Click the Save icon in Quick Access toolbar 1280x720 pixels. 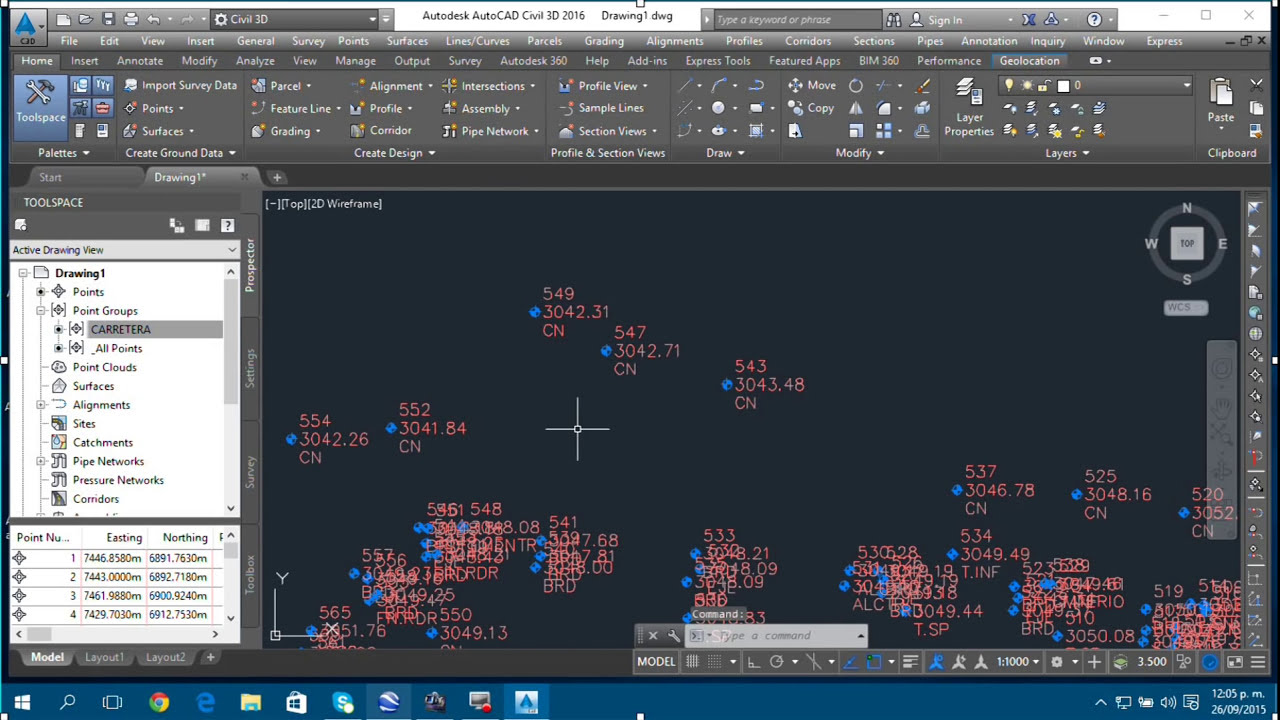109,19
